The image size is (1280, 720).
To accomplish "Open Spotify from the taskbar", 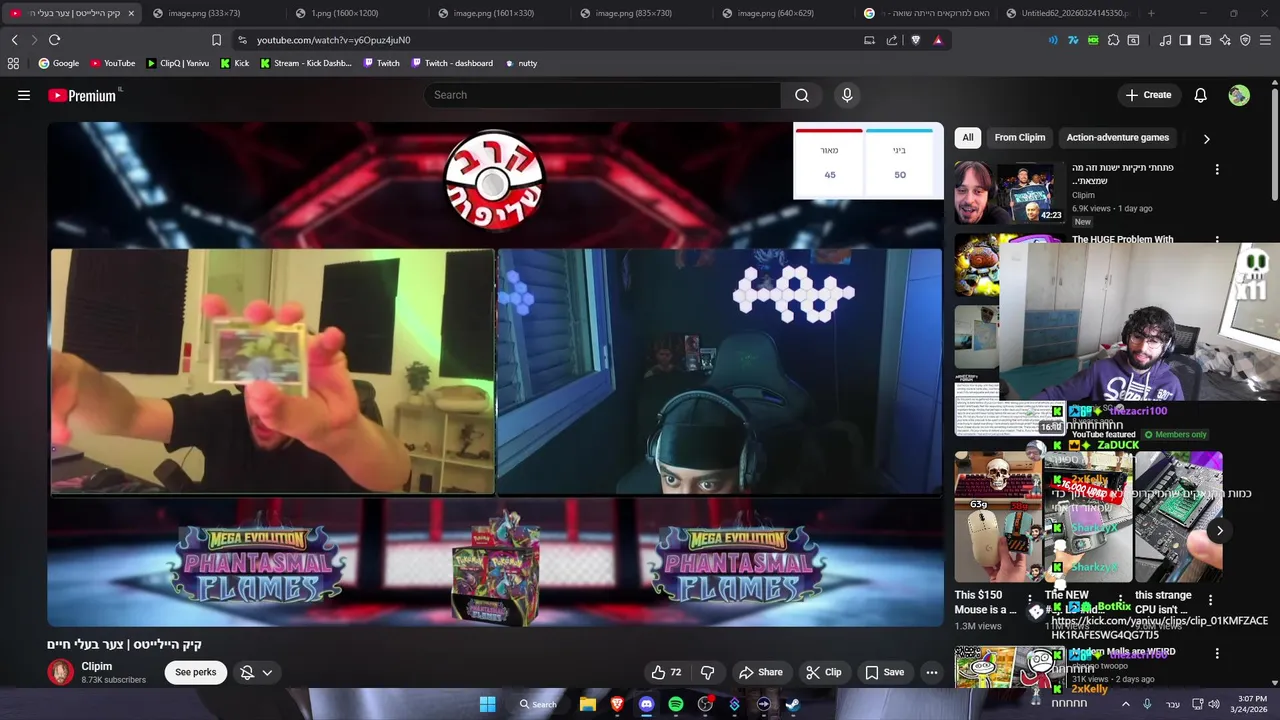I will (676, 704).
